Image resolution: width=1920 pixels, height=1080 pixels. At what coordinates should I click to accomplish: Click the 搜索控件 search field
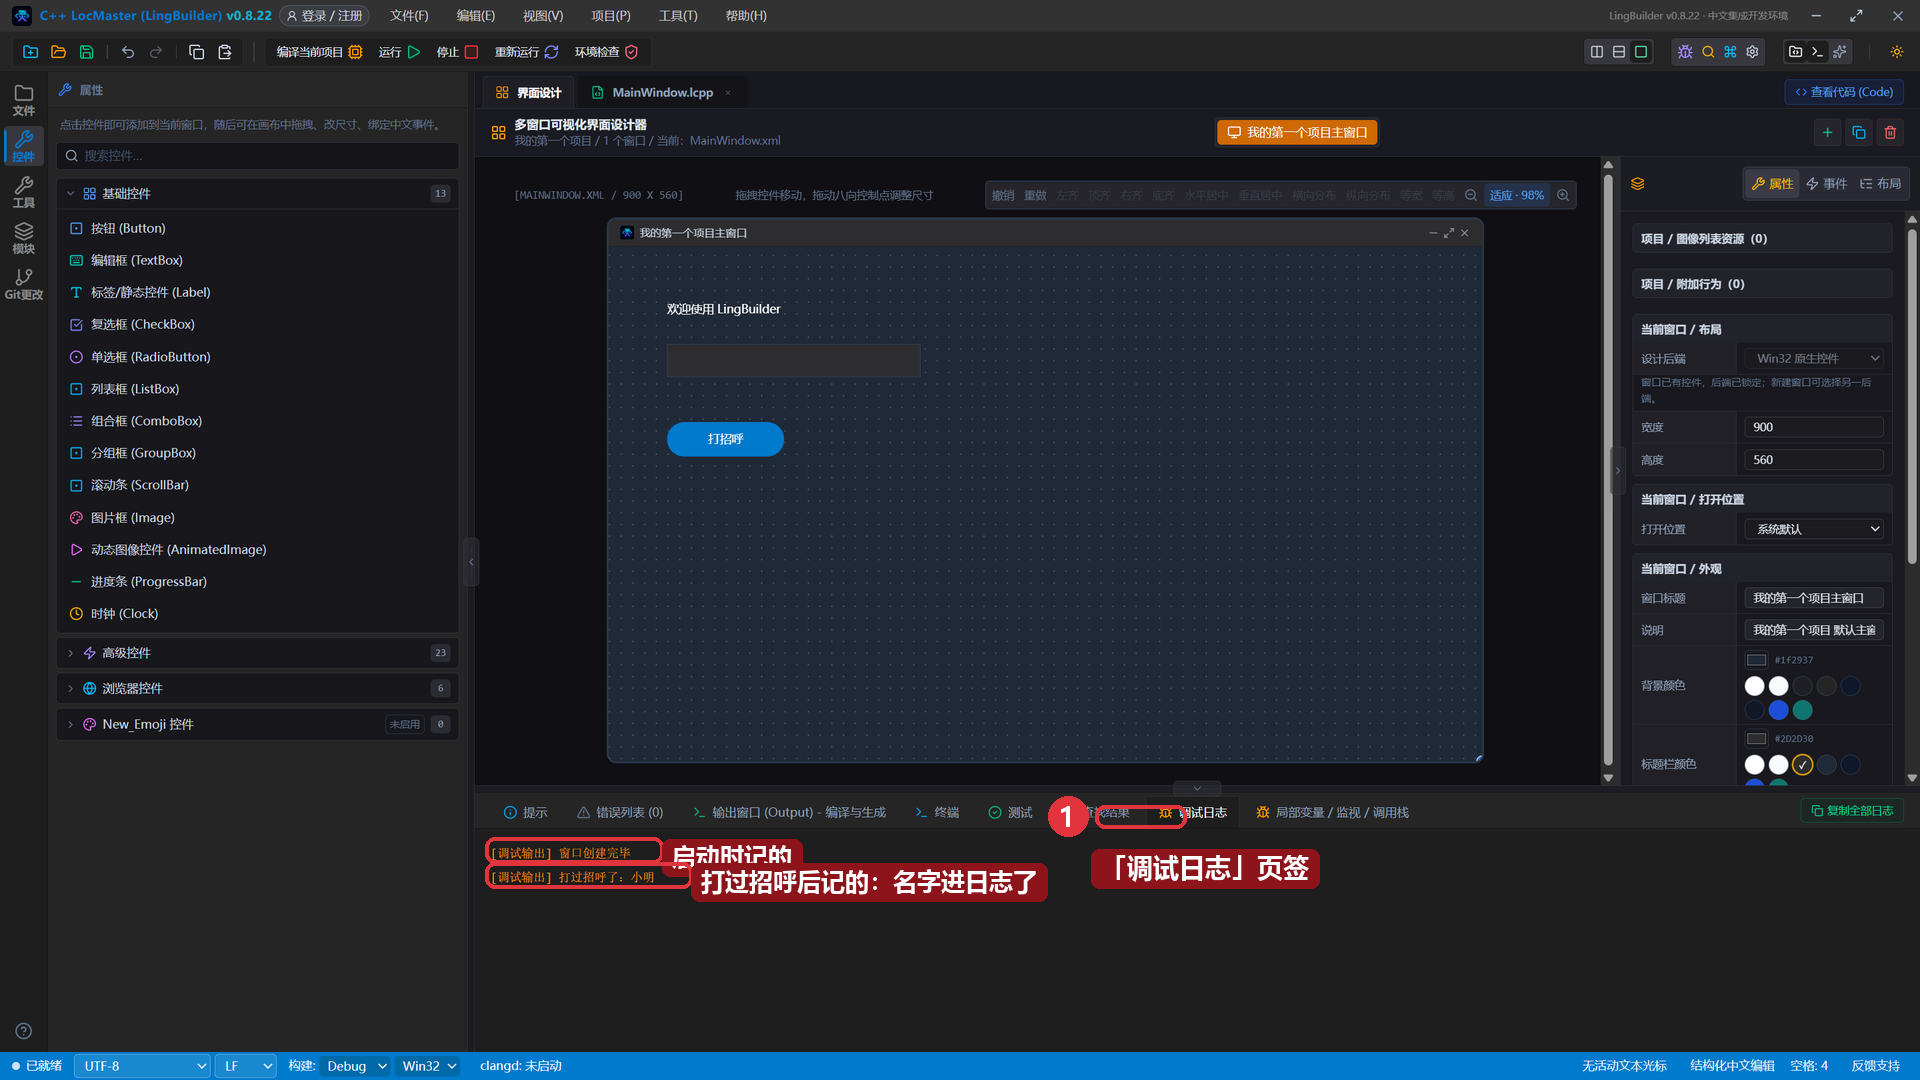(258, 156)
